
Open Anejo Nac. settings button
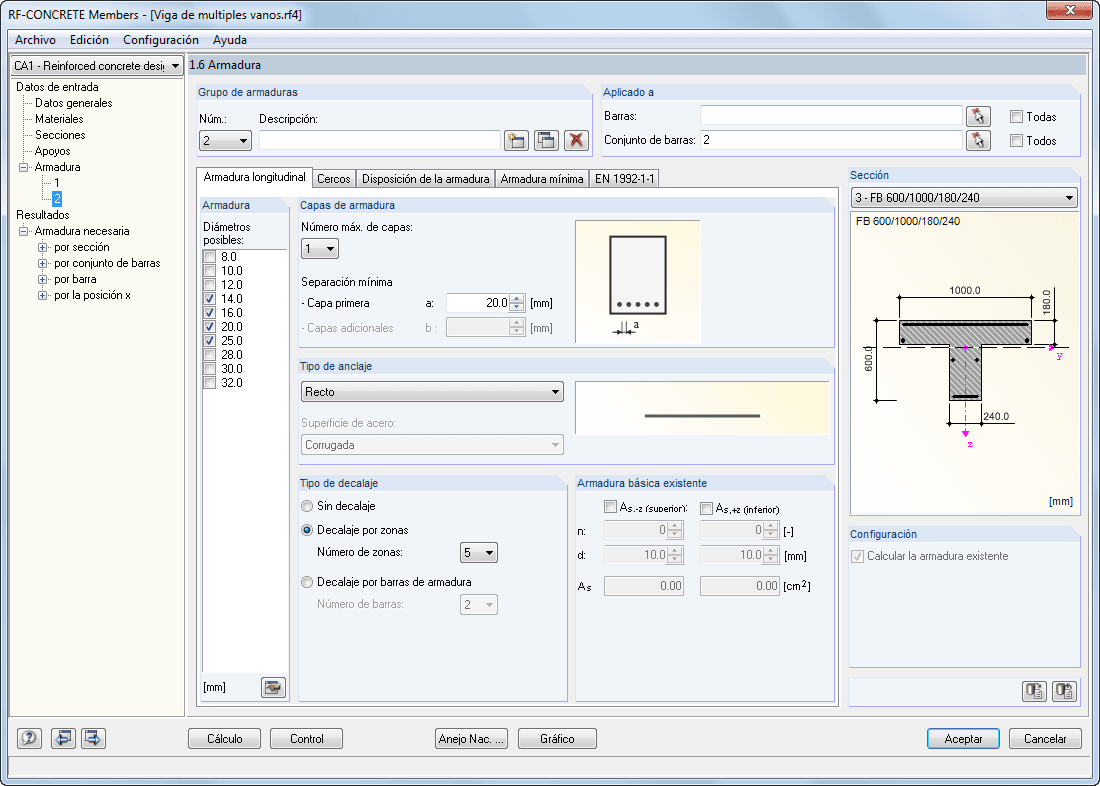pos(471,739)
